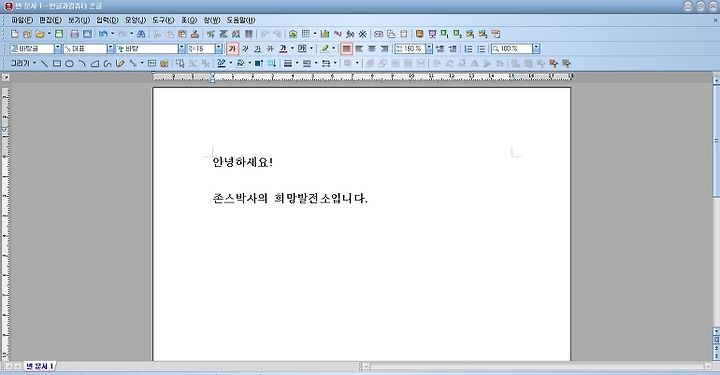Screen dimensions: 720x375
Task: Open the 편집(E) menu
Action: pyautogui.click(x=51, y=20)
